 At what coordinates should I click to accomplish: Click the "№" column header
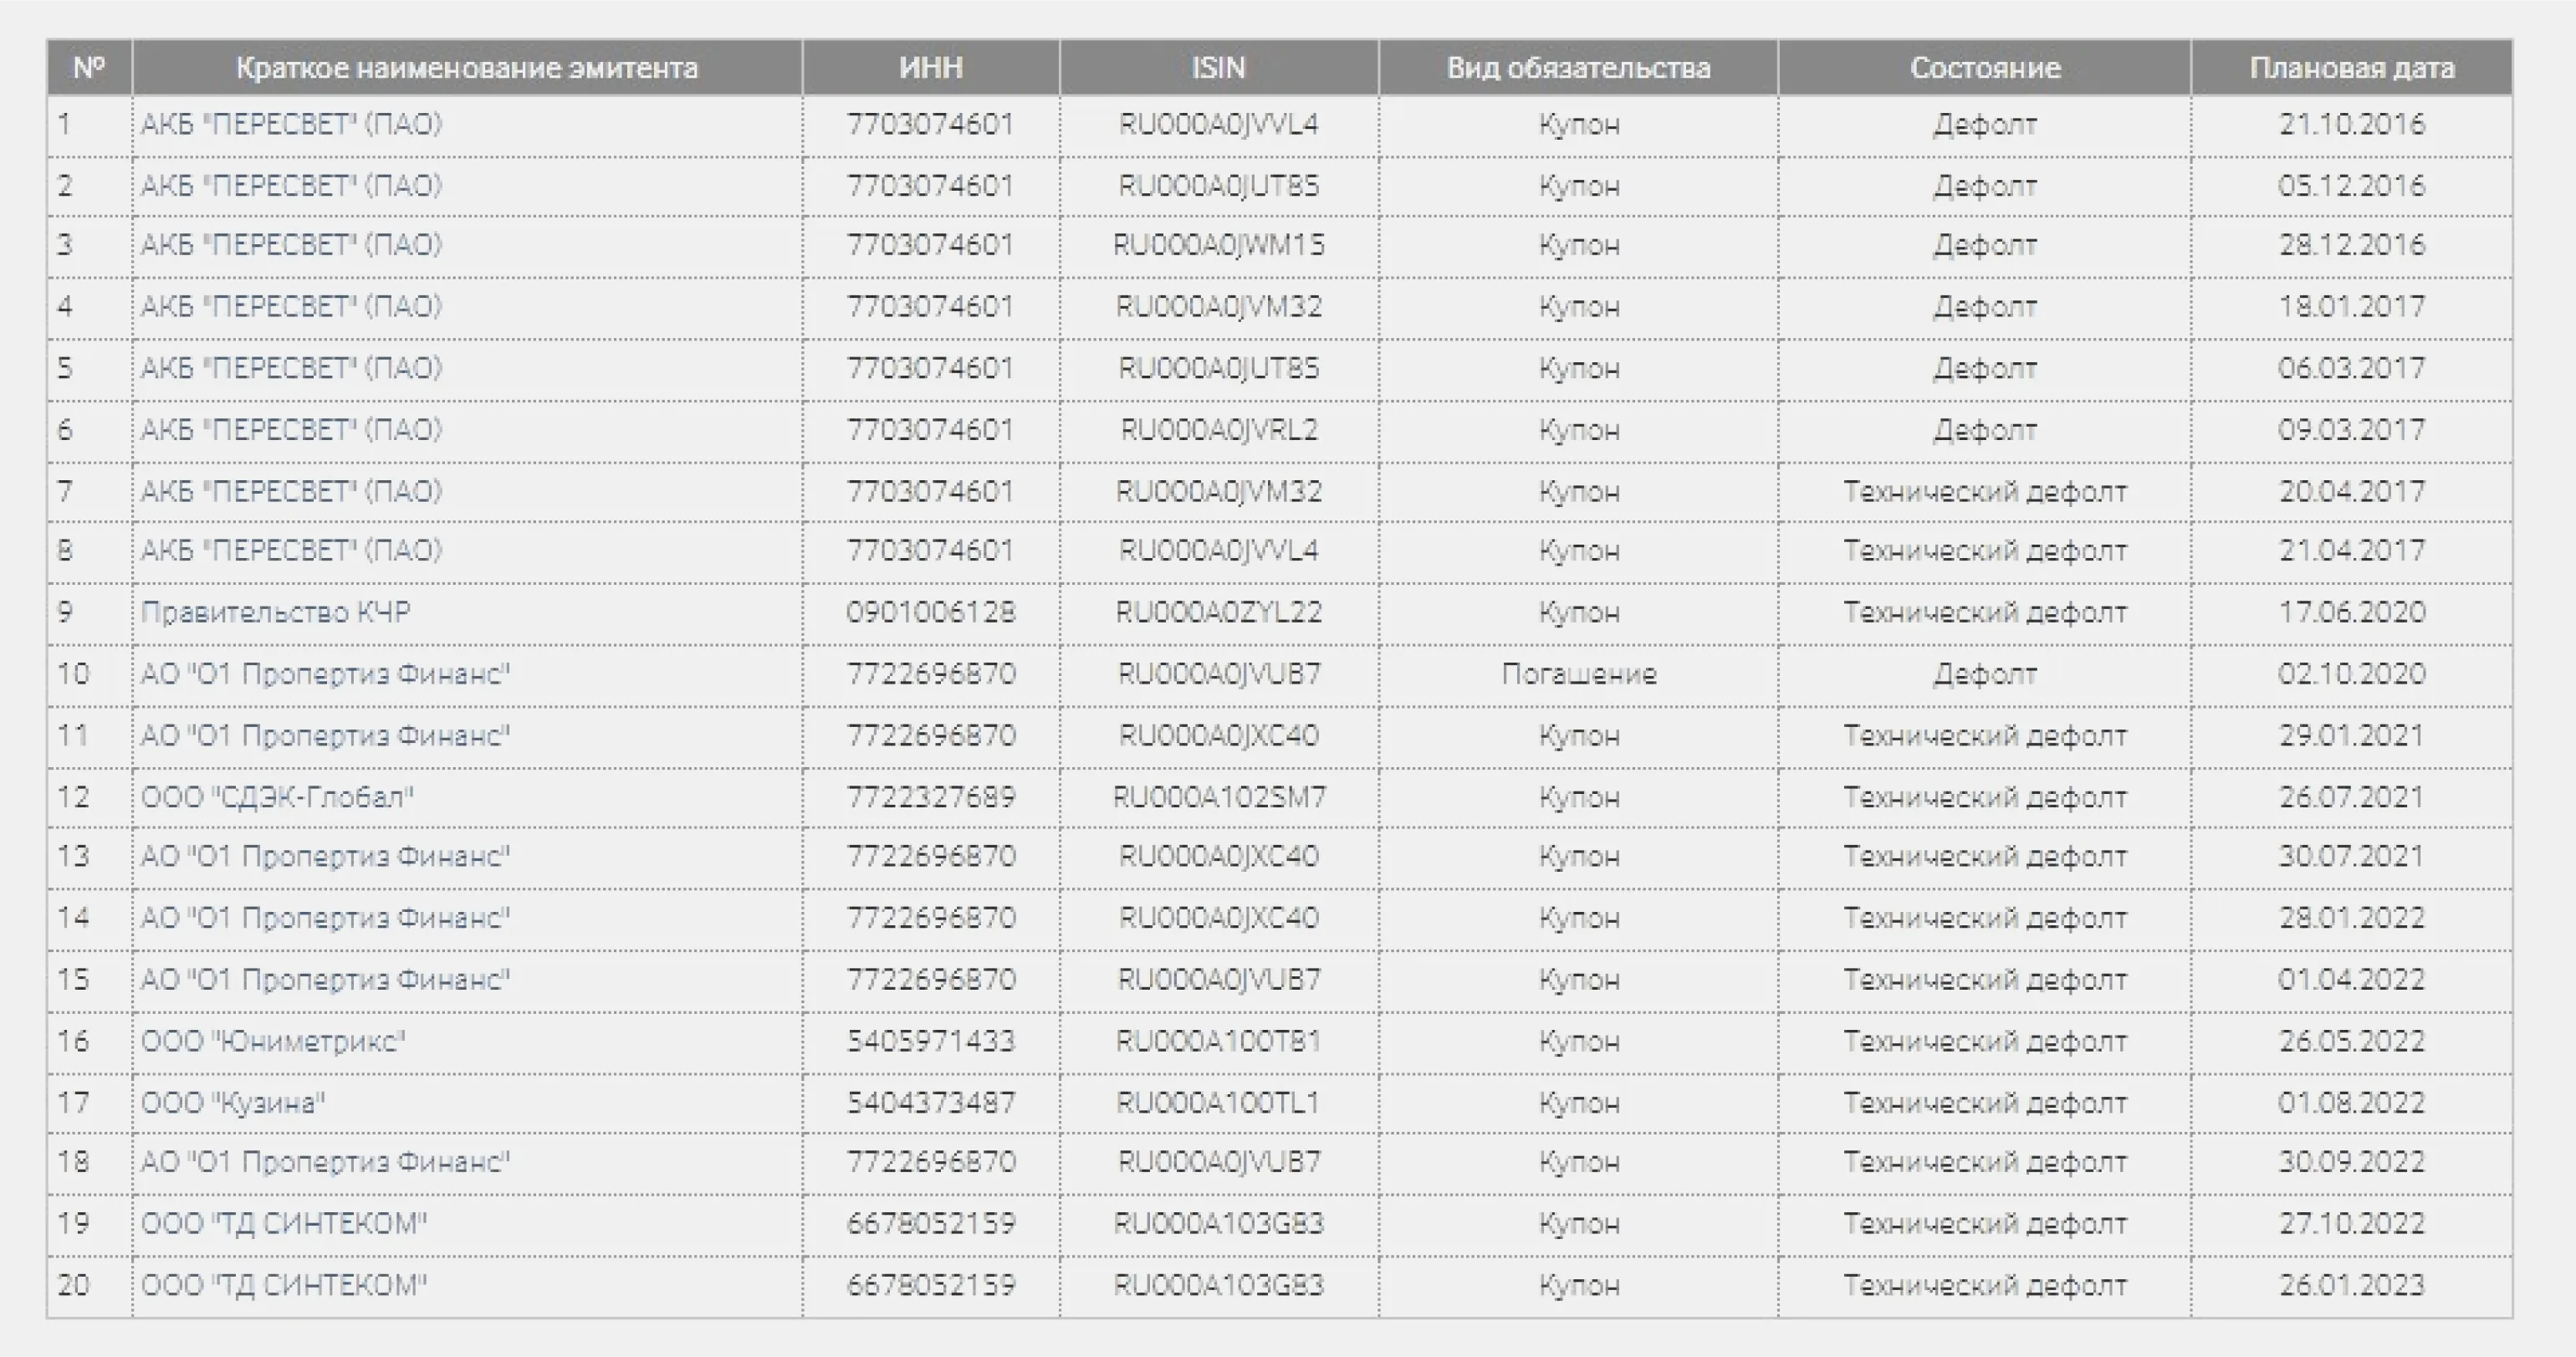tap(89, 68)
